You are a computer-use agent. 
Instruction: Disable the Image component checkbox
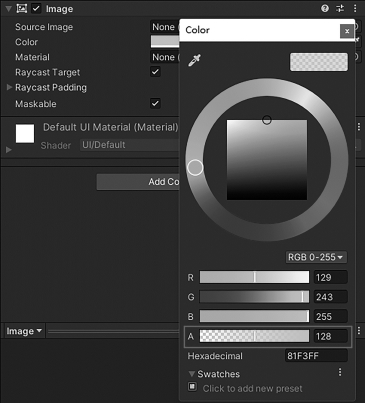point(36,9)
